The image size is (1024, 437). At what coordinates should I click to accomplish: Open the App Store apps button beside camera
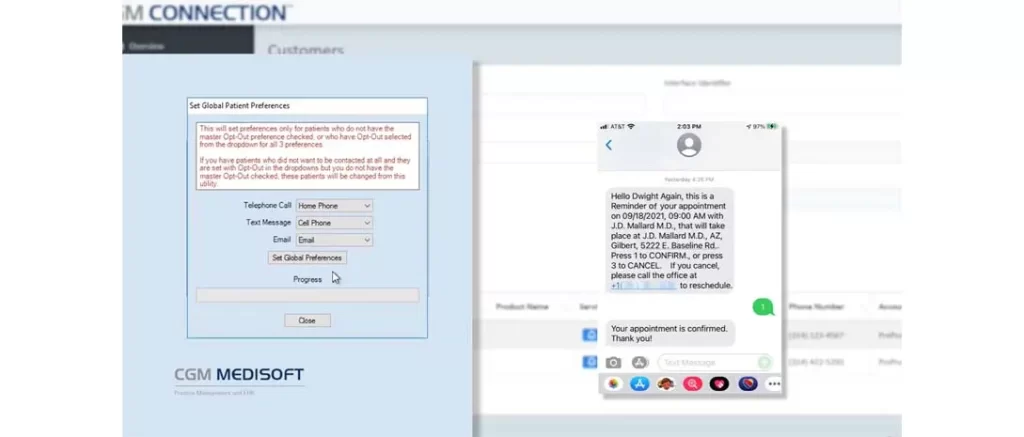coord(639,363)
